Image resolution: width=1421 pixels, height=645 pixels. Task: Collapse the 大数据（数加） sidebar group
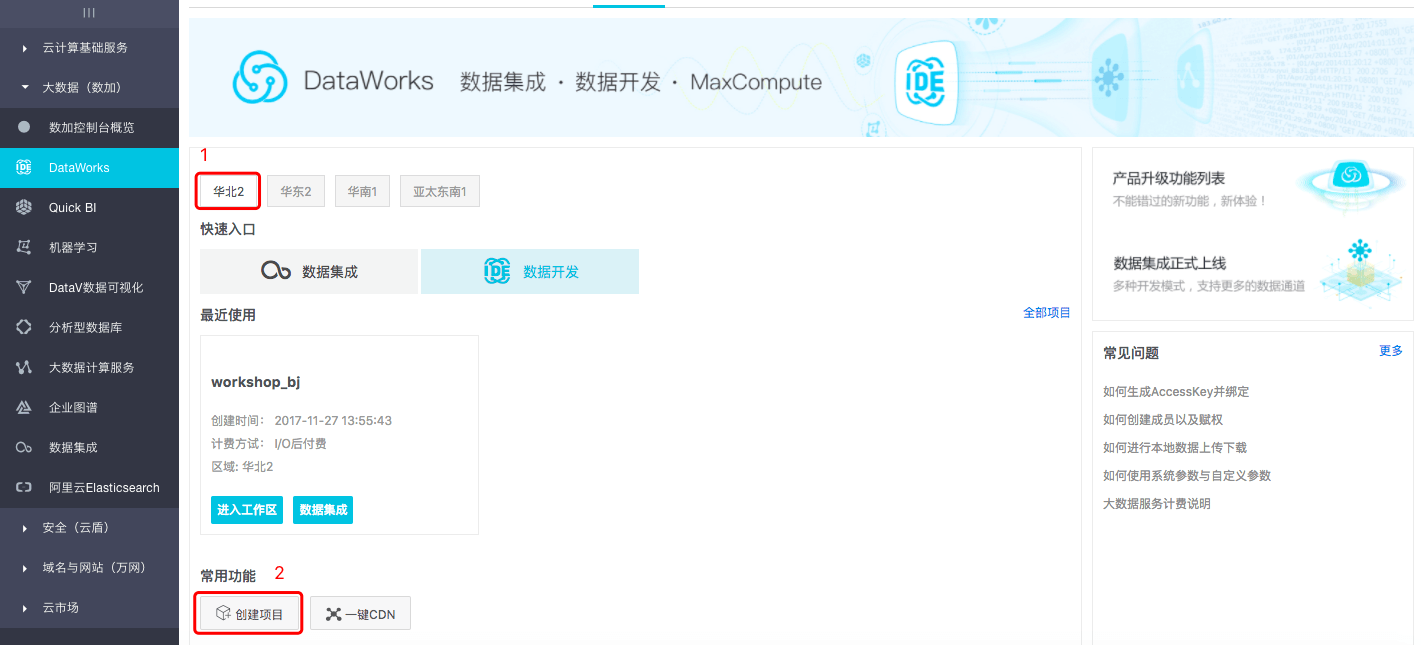point(89,87)
